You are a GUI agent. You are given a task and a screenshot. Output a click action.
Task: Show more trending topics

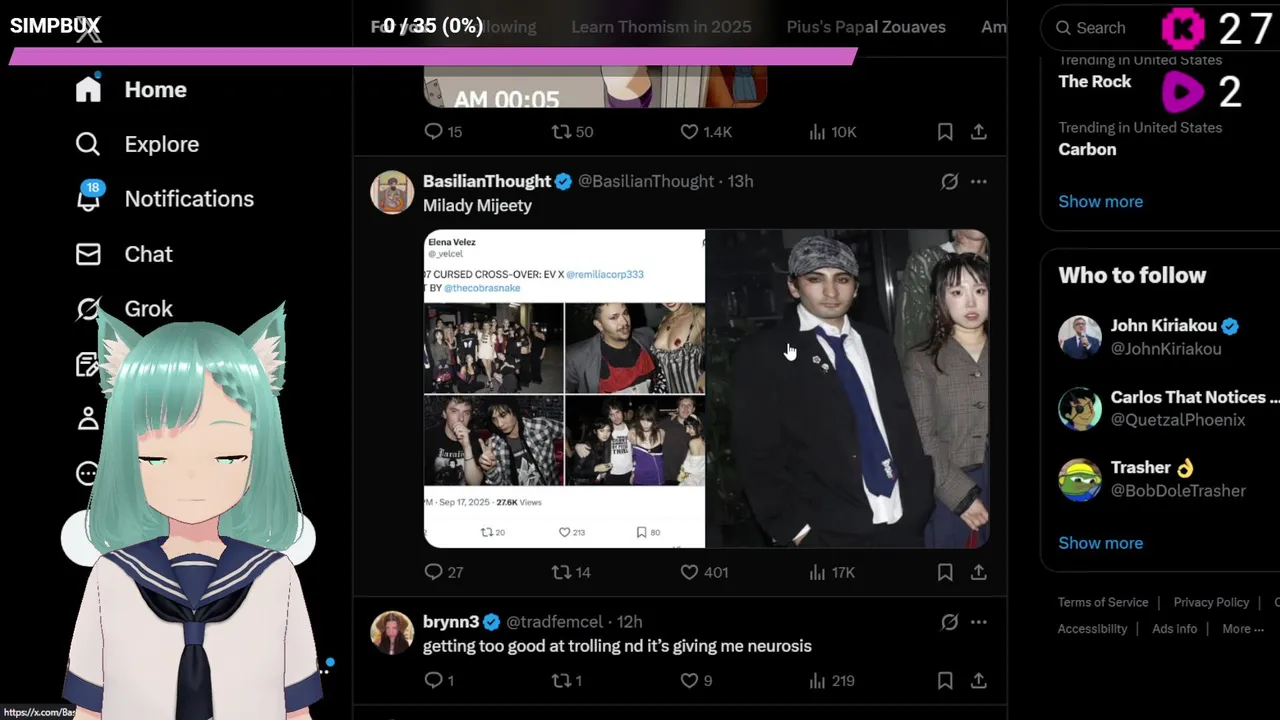(x=1100, y=201)
